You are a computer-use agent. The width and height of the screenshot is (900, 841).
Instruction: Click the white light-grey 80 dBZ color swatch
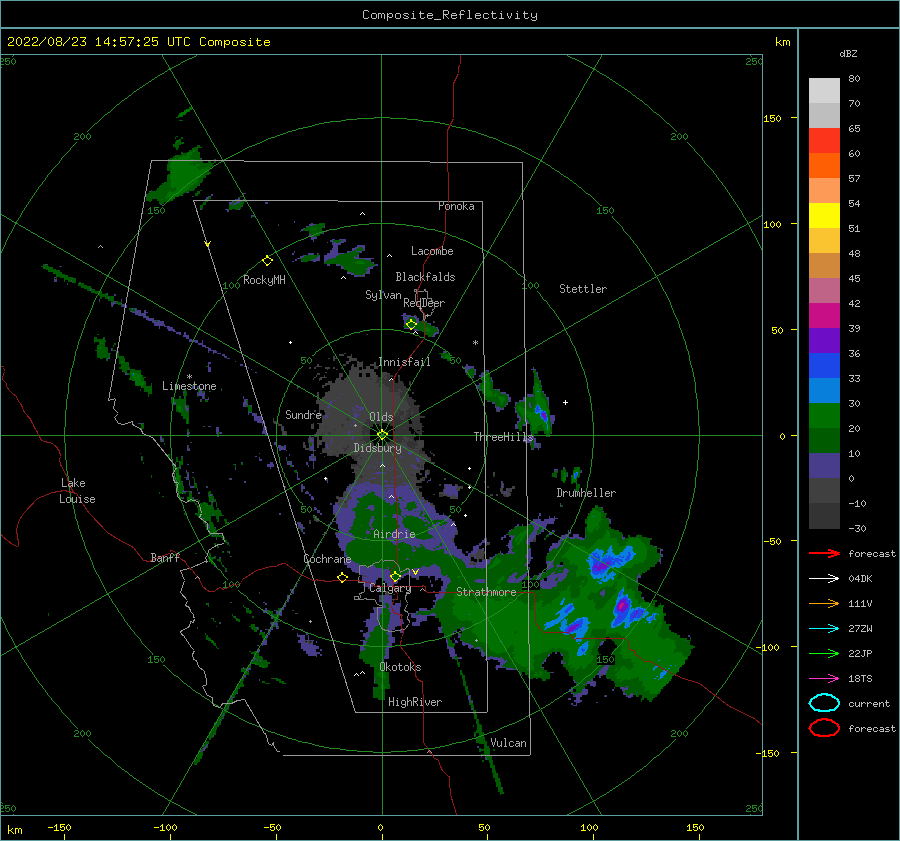(x=824, y=90)
